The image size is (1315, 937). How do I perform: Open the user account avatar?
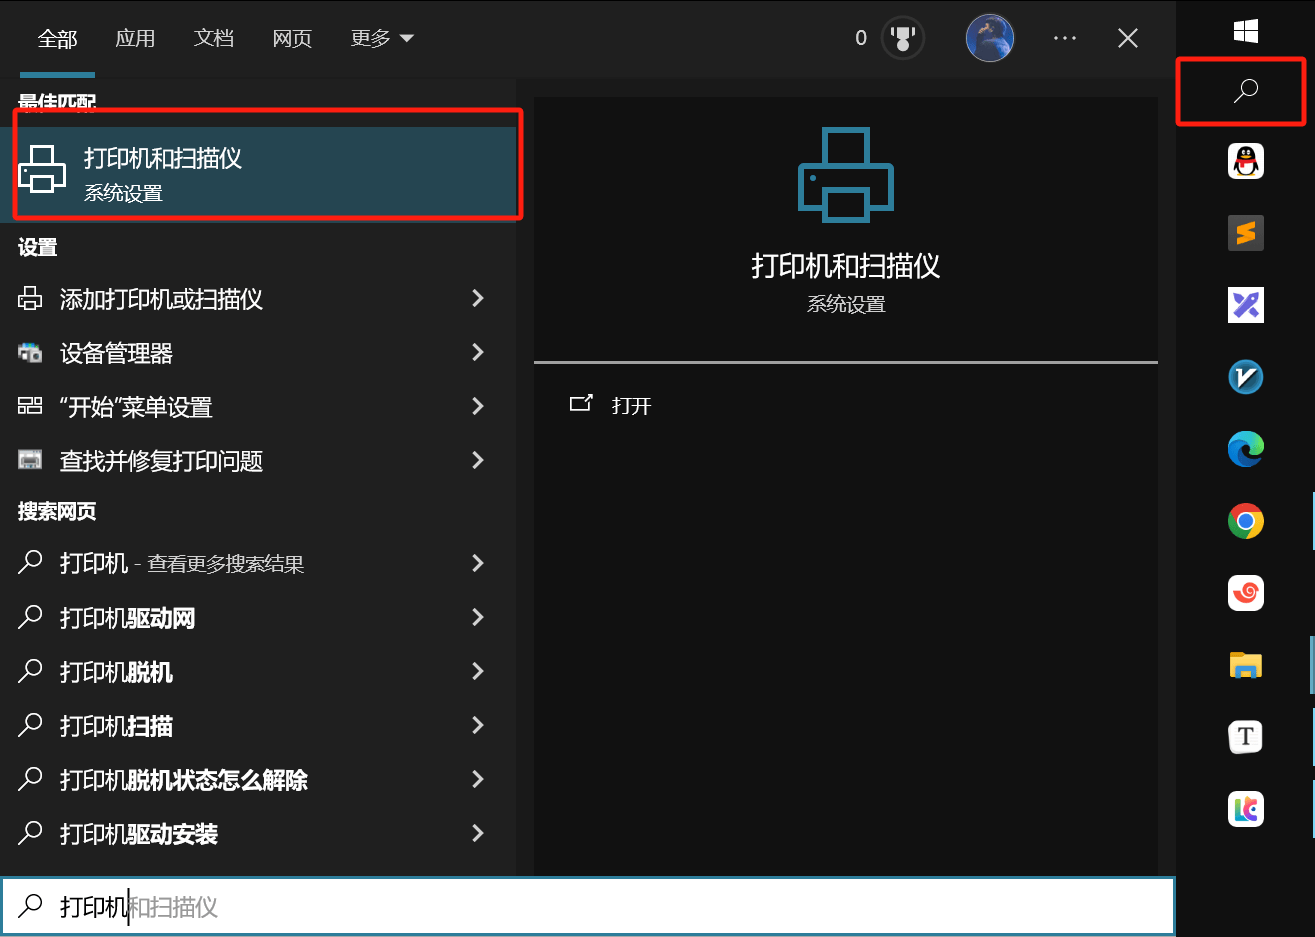(x=990, y=39)
